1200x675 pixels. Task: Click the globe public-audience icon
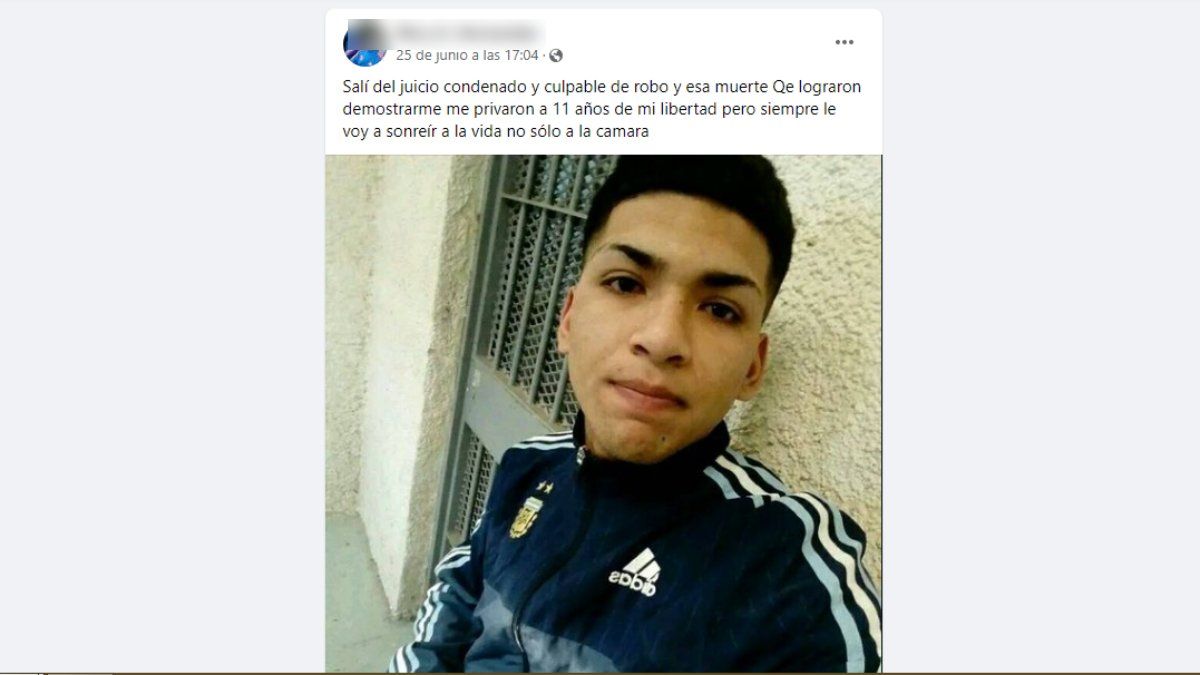tap(556, 56)
